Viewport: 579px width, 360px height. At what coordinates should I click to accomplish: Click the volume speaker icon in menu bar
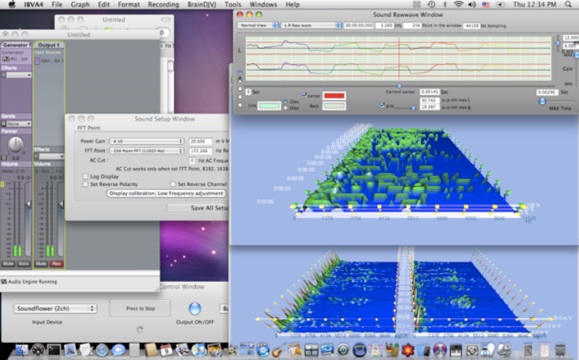click(472, 4)
